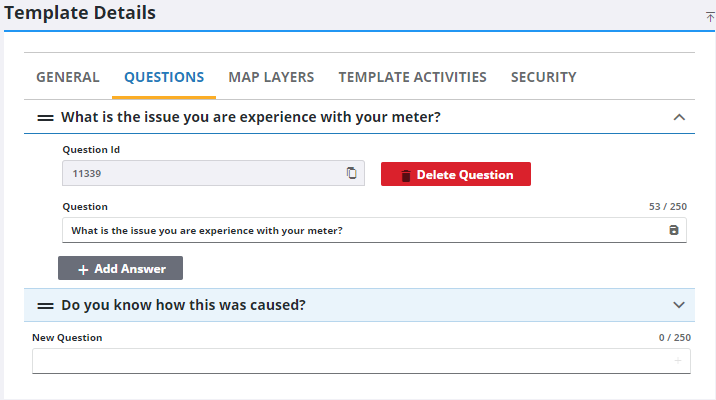716x400 pixels.
Task: Copy the Question Id value
Action: pos(351,173)
